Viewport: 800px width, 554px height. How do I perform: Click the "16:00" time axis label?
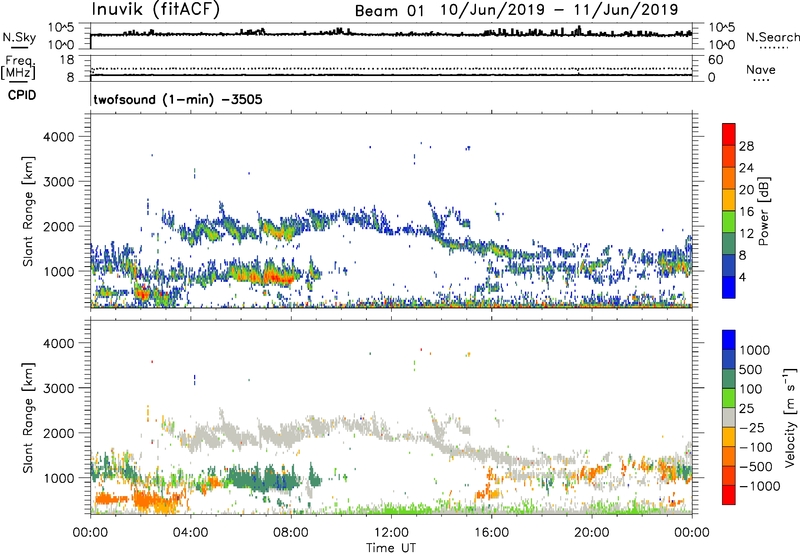491,533
